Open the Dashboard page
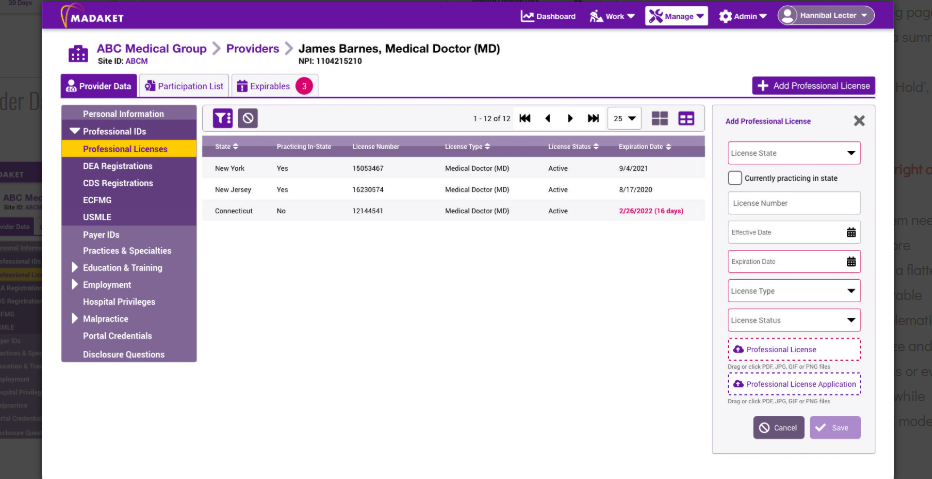The width and height of the screenshot is (932, 479). pos(548,16)
